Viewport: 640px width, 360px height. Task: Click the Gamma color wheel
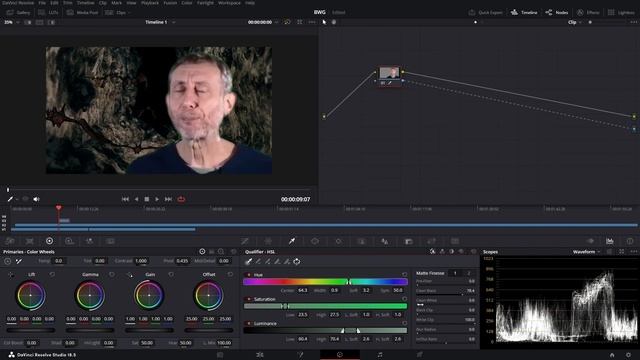90,295
